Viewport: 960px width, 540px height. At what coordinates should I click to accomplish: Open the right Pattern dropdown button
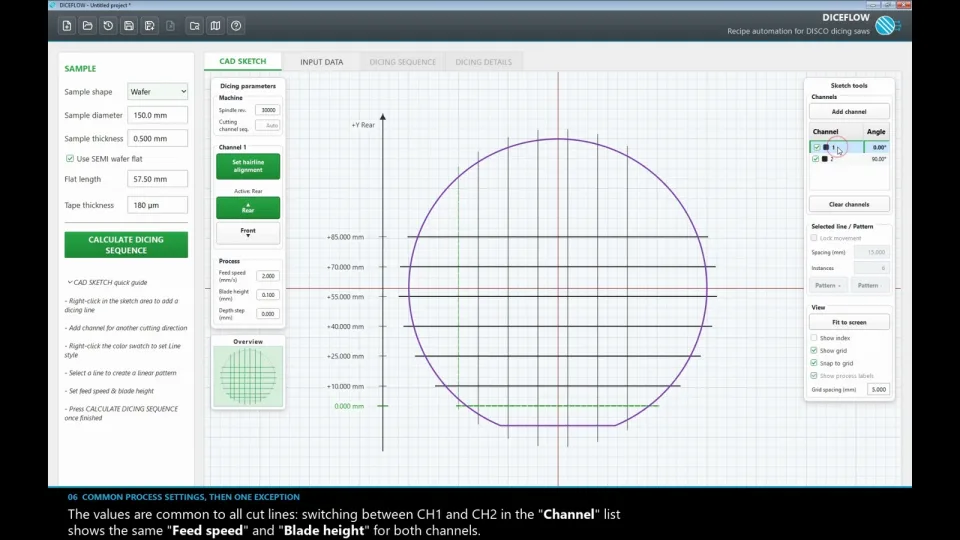[x=869, y=285]
